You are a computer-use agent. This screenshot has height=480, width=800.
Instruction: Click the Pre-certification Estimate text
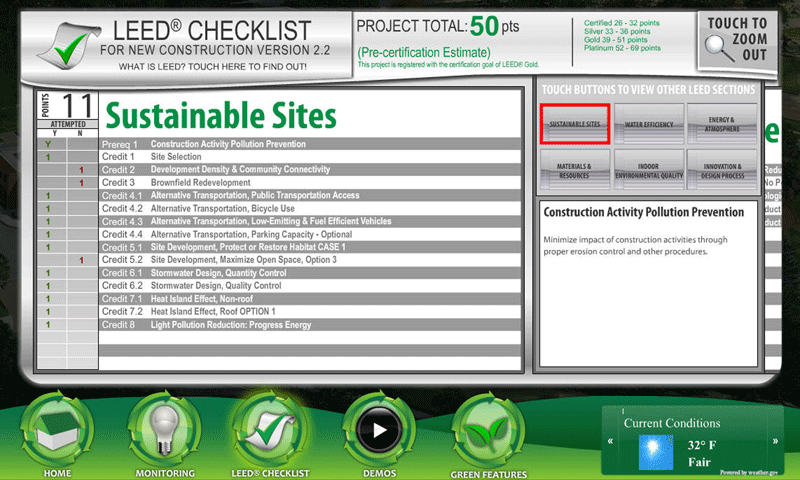pos(424,53)
